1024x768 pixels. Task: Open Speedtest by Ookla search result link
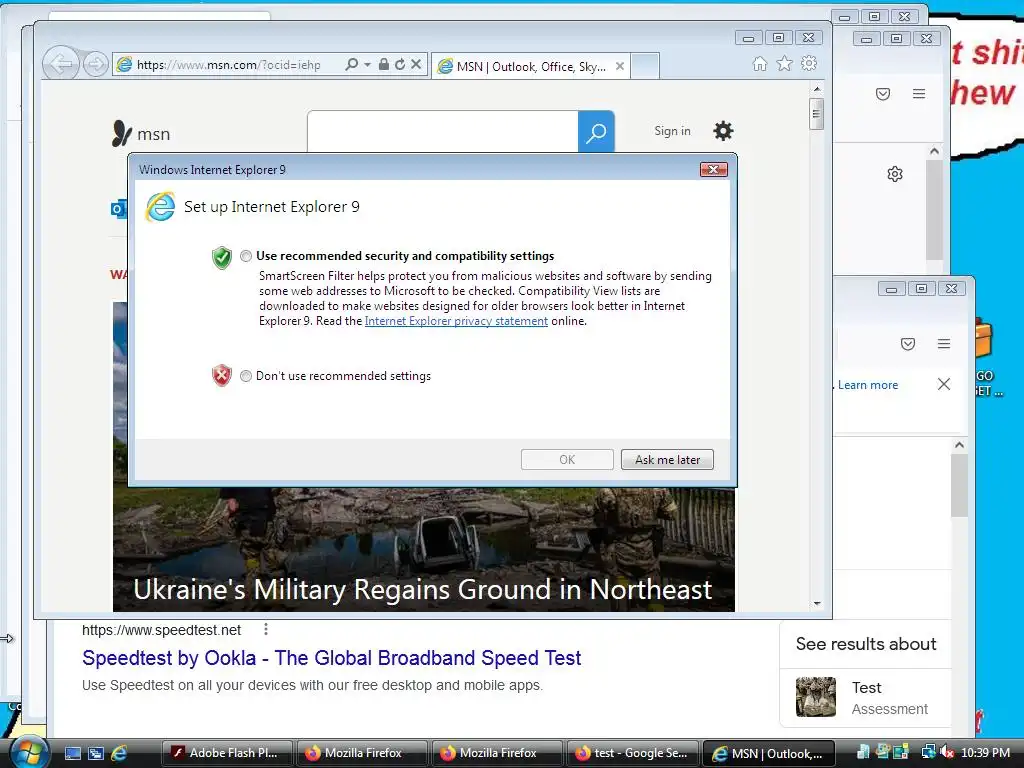click(x=332, y=658)
